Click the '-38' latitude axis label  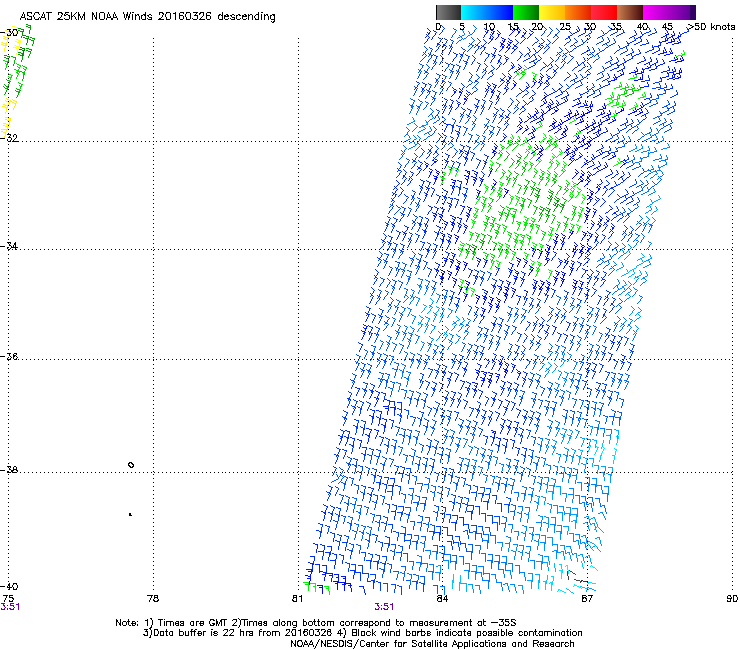(9, 470)
